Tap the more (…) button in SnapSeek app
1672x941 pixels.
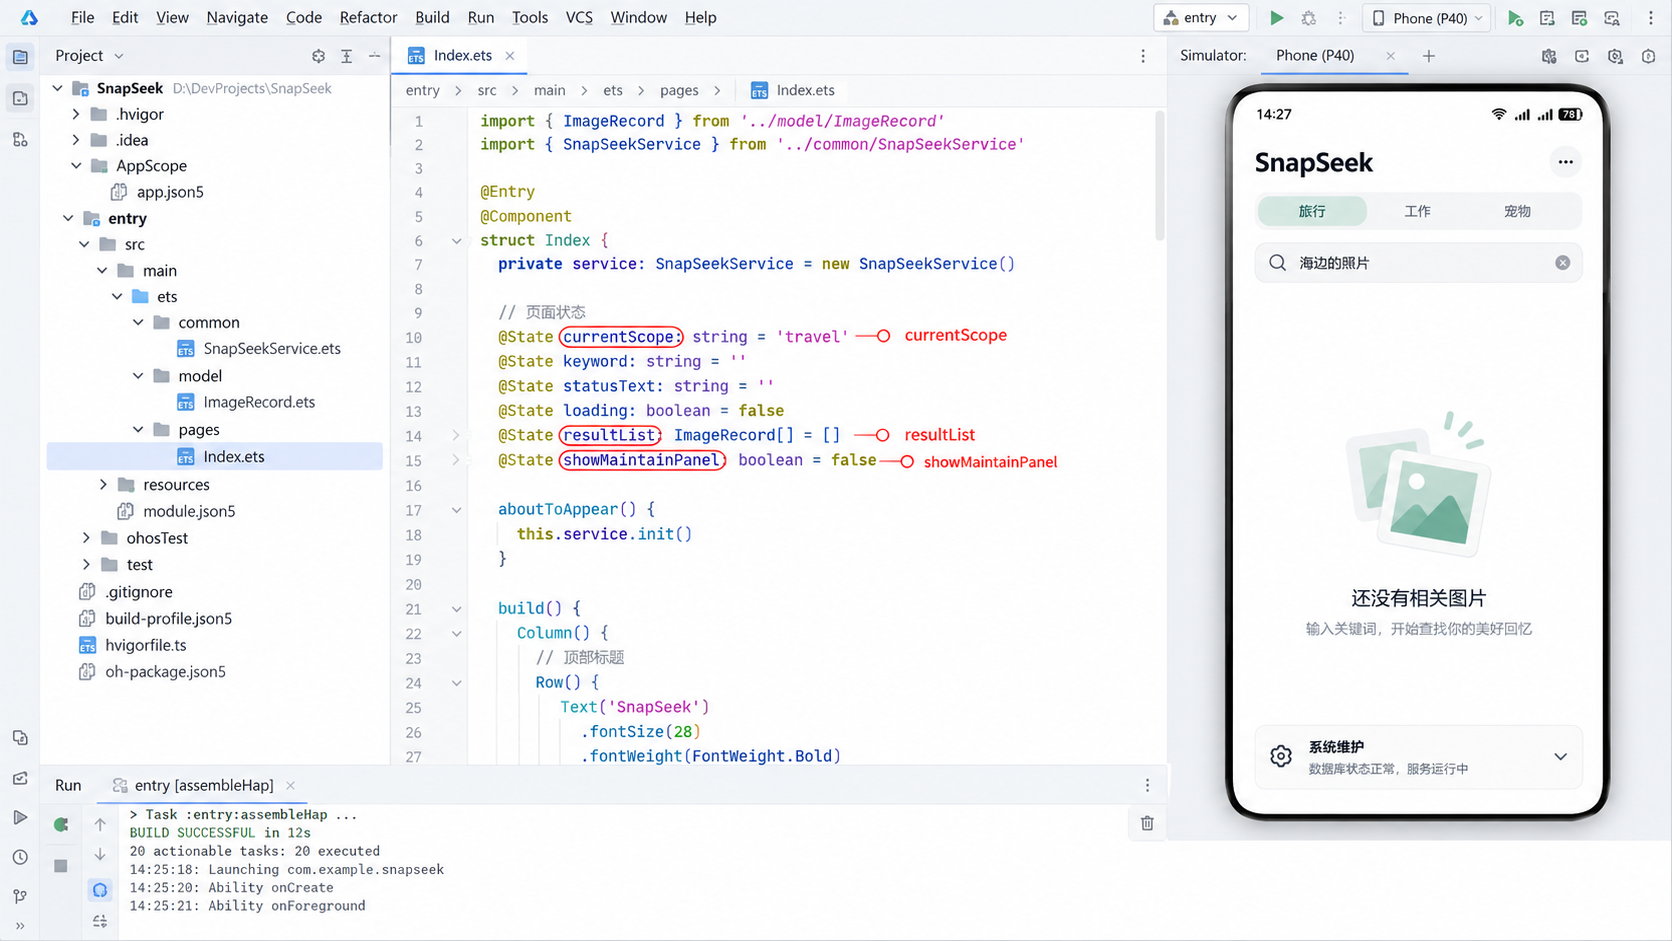point(1565,162)
